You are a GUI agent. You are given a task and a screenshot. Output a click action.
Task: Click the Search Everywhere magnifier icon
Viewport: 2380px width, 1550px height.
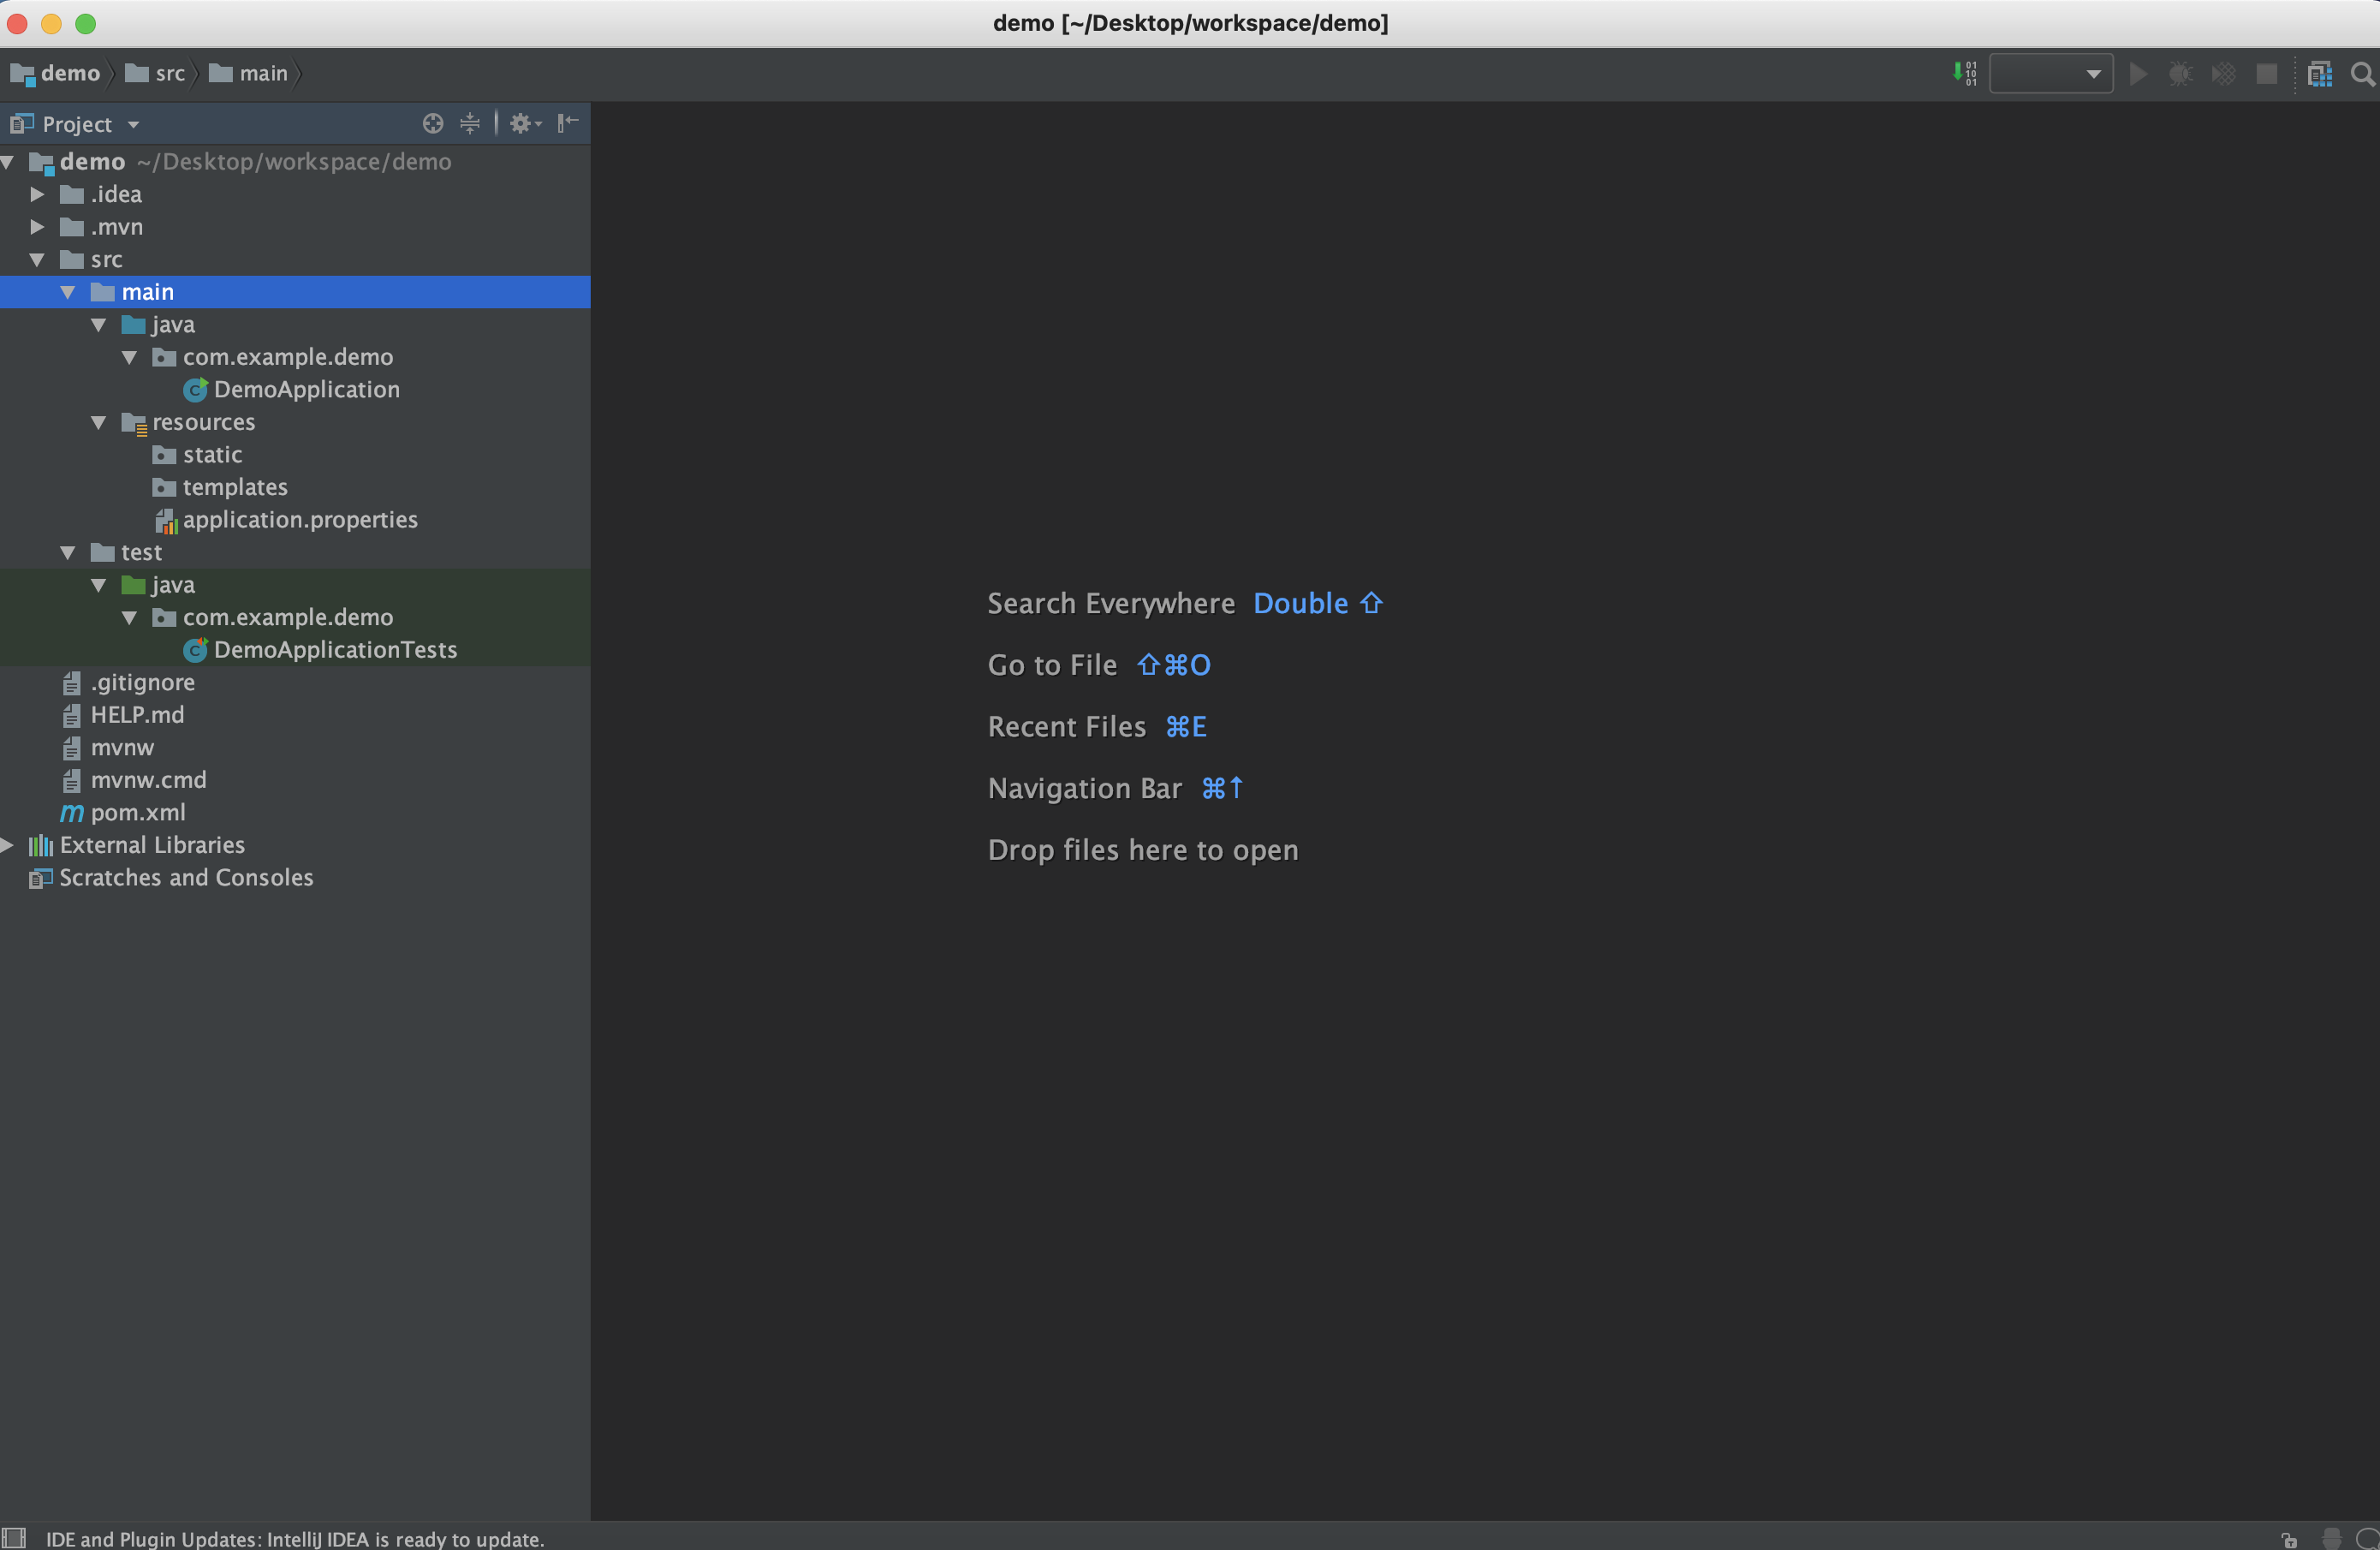point(2362,74)
